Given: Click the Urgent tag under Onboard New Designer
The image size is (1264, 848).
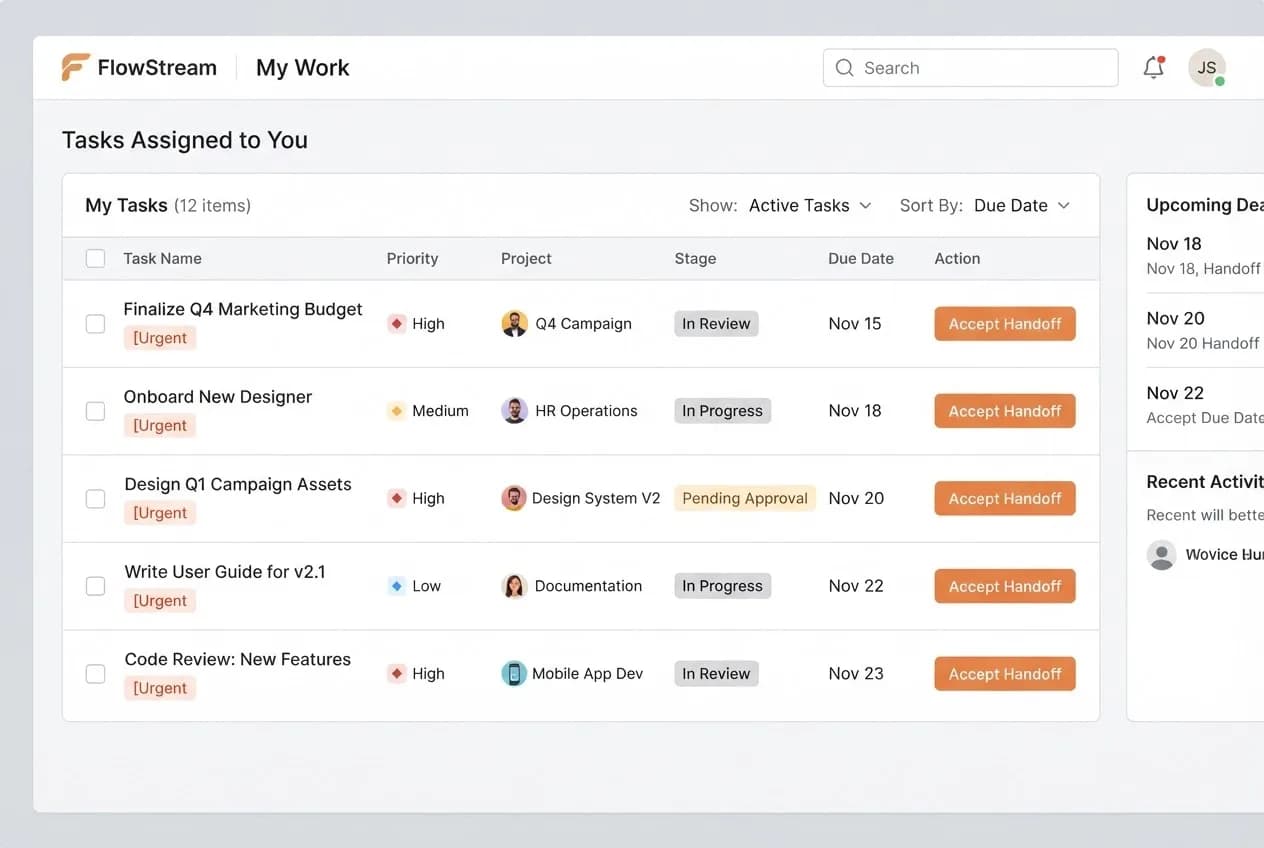Looking at the screenshot, I should pyautogui.click(x=160, y=425).
